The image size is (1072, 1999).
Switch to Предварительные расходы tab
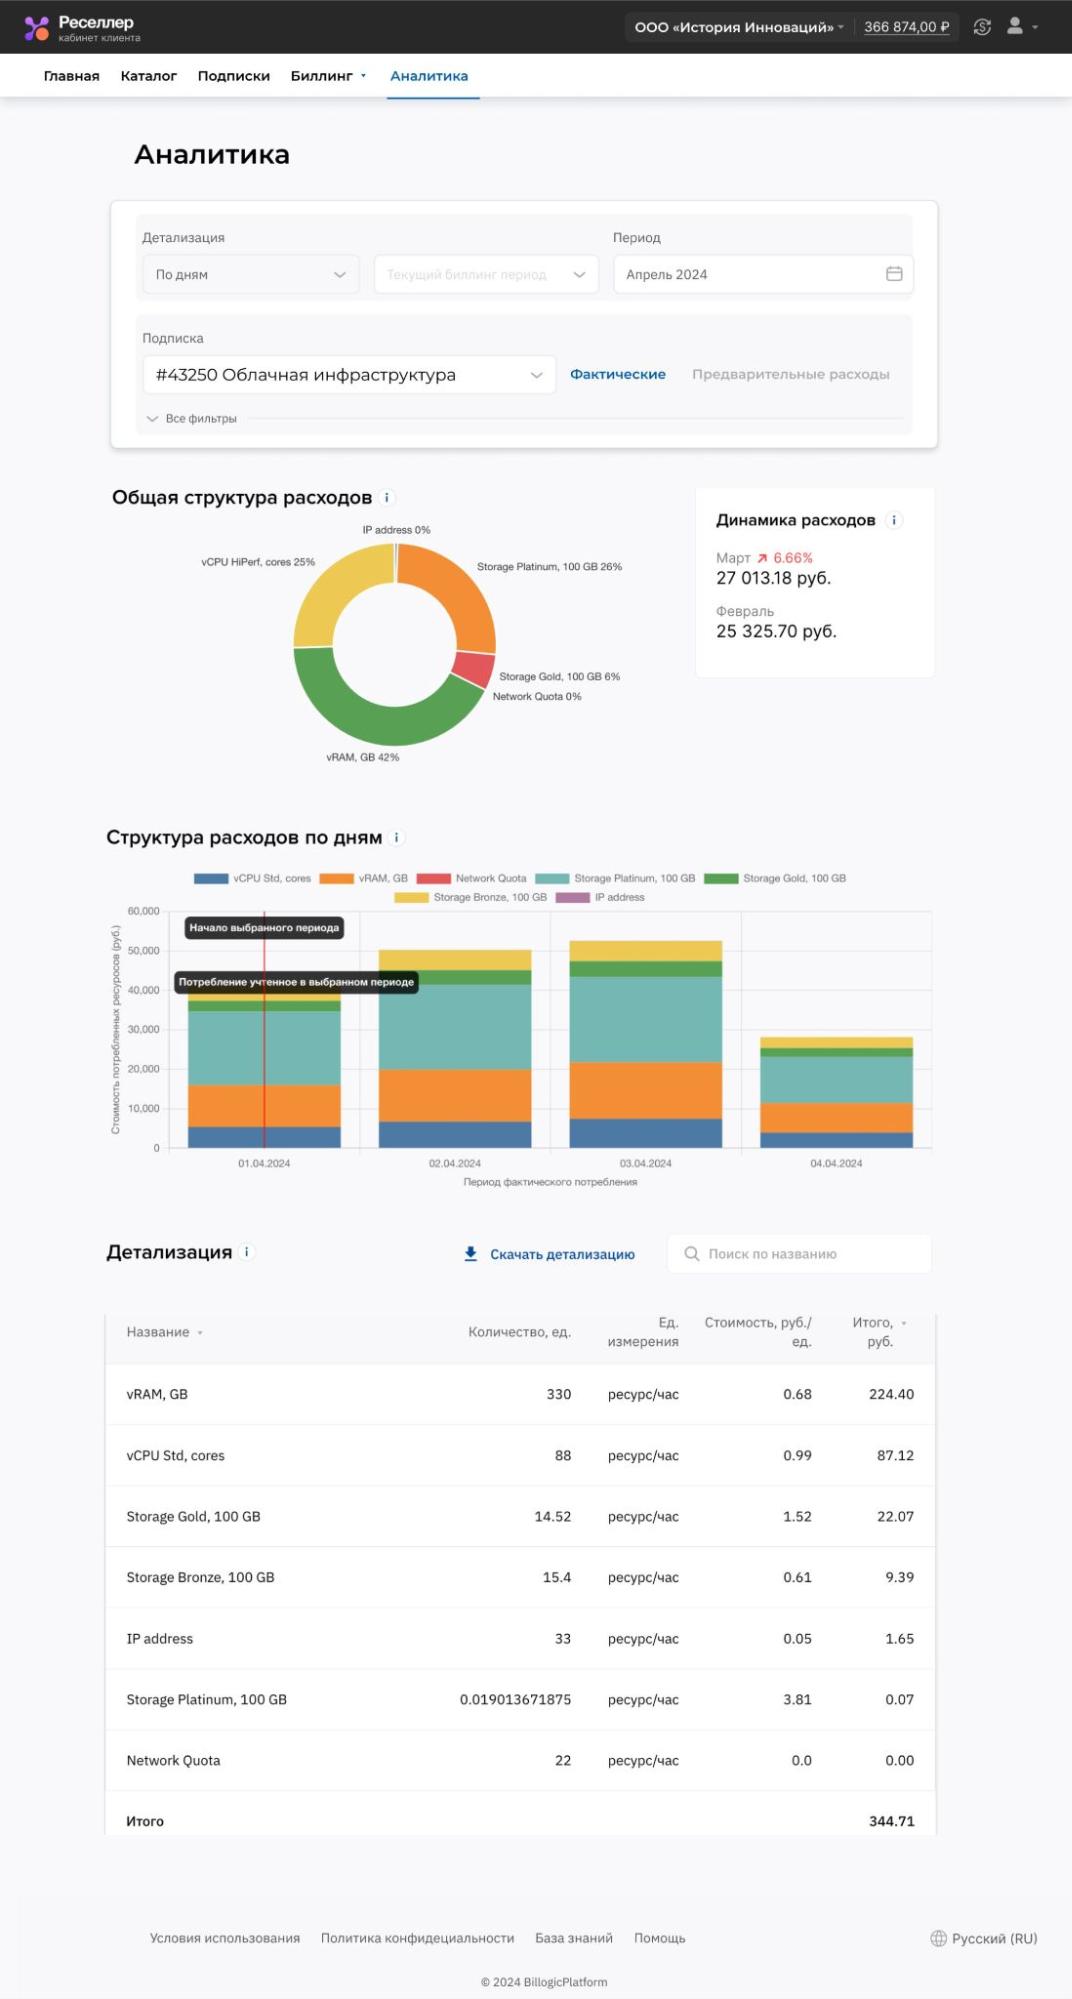[790, 374]
